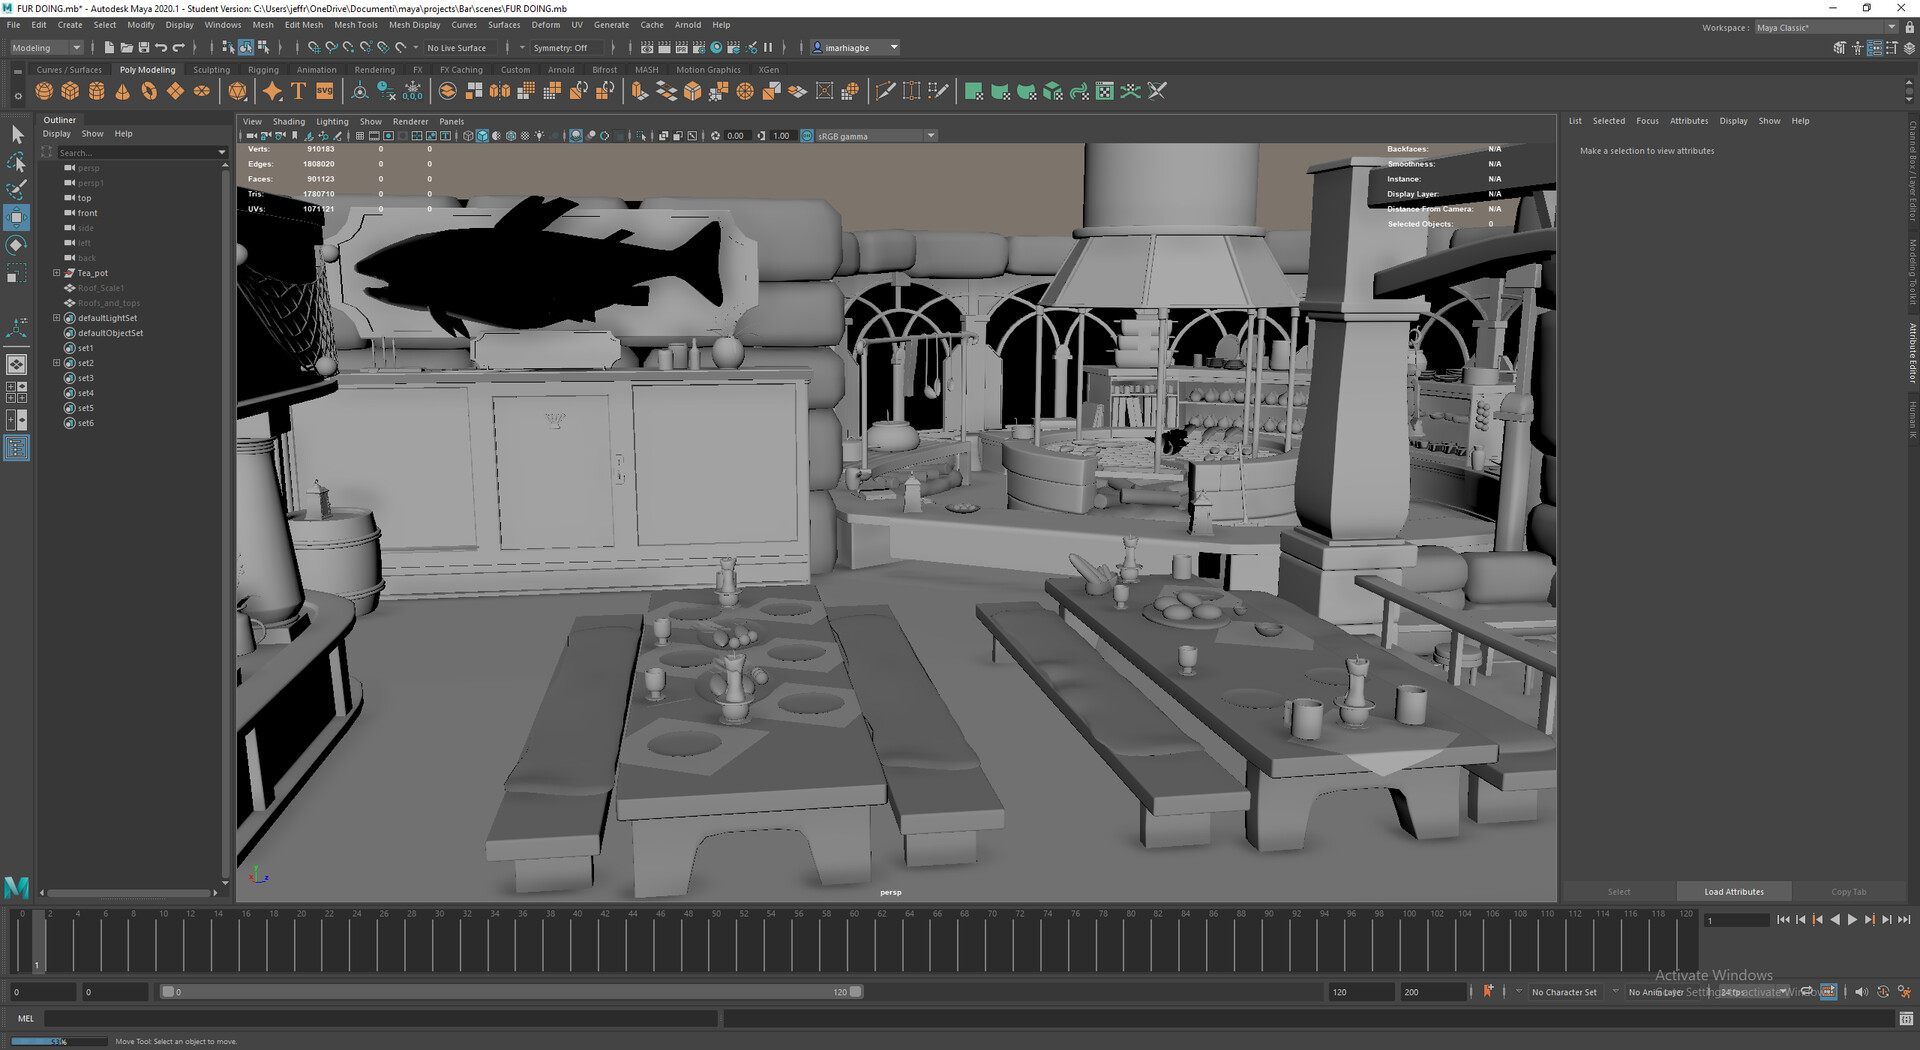This screenshot has width=1920, height=1050.
Task: Open the Modeling menu set dropdown
Action: (x=47, y=47)
